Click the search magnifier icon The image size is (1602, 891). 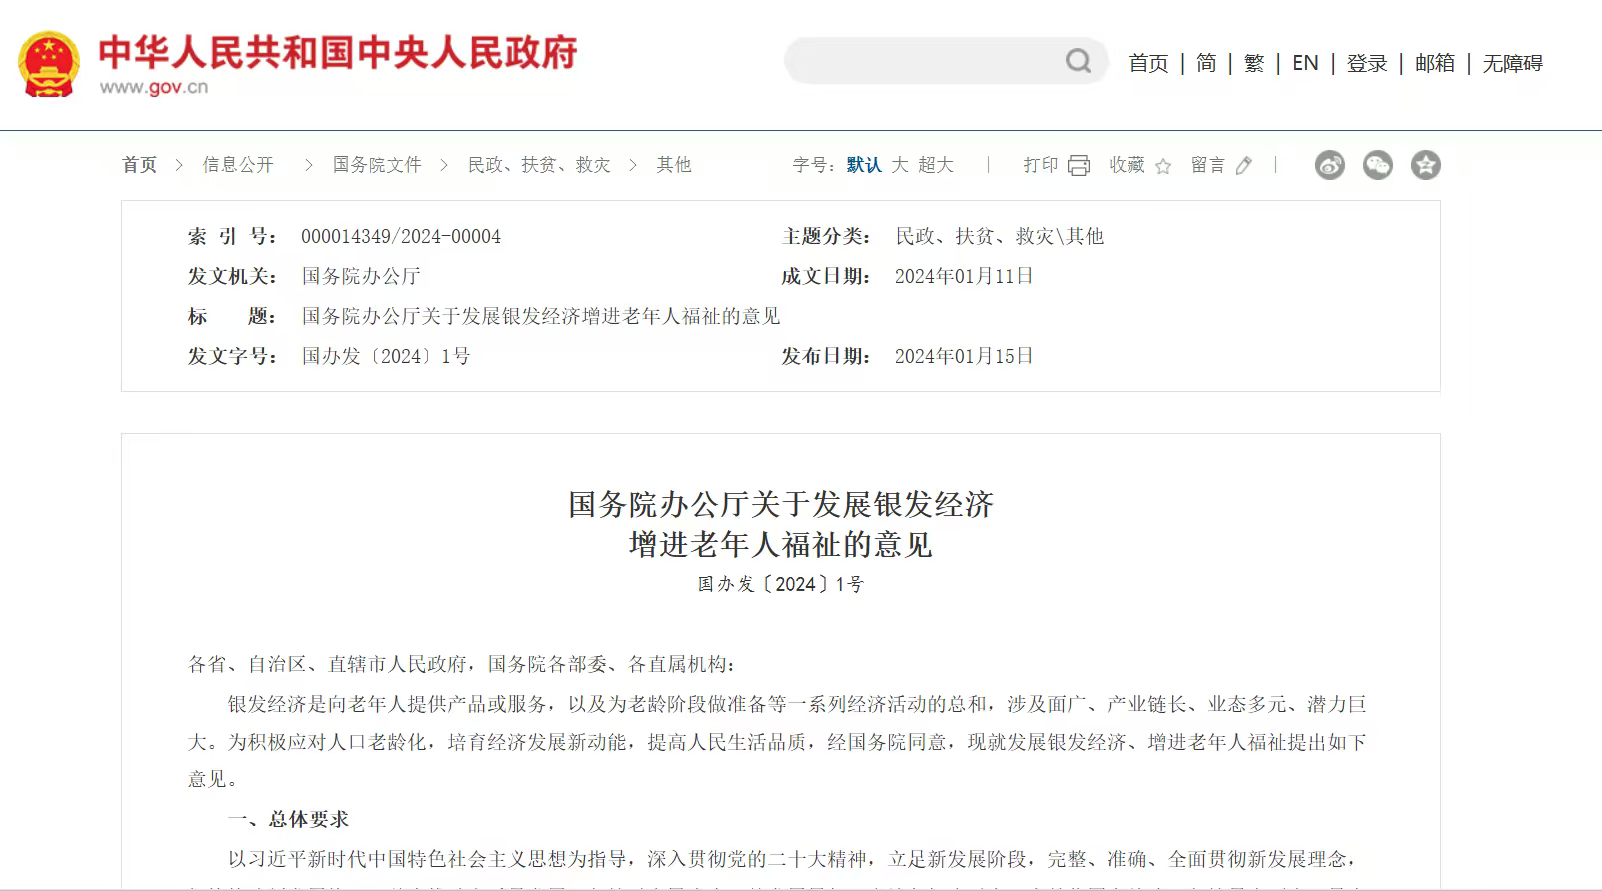pyautogui.click(x=1078, y=61)
